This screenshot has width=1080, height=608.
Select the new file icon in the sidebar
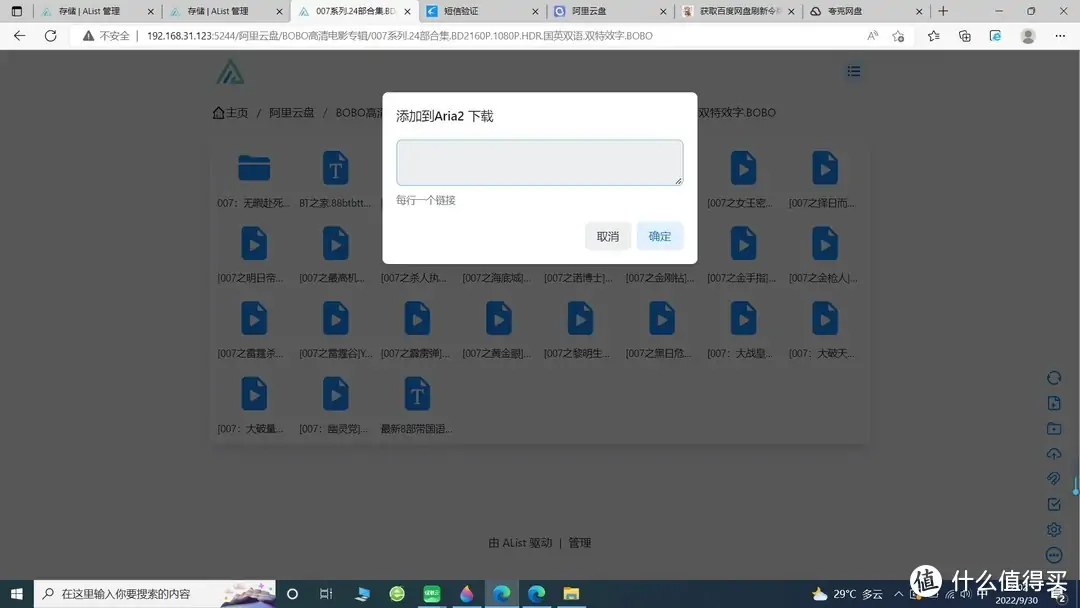click(x=1053, y=403)
